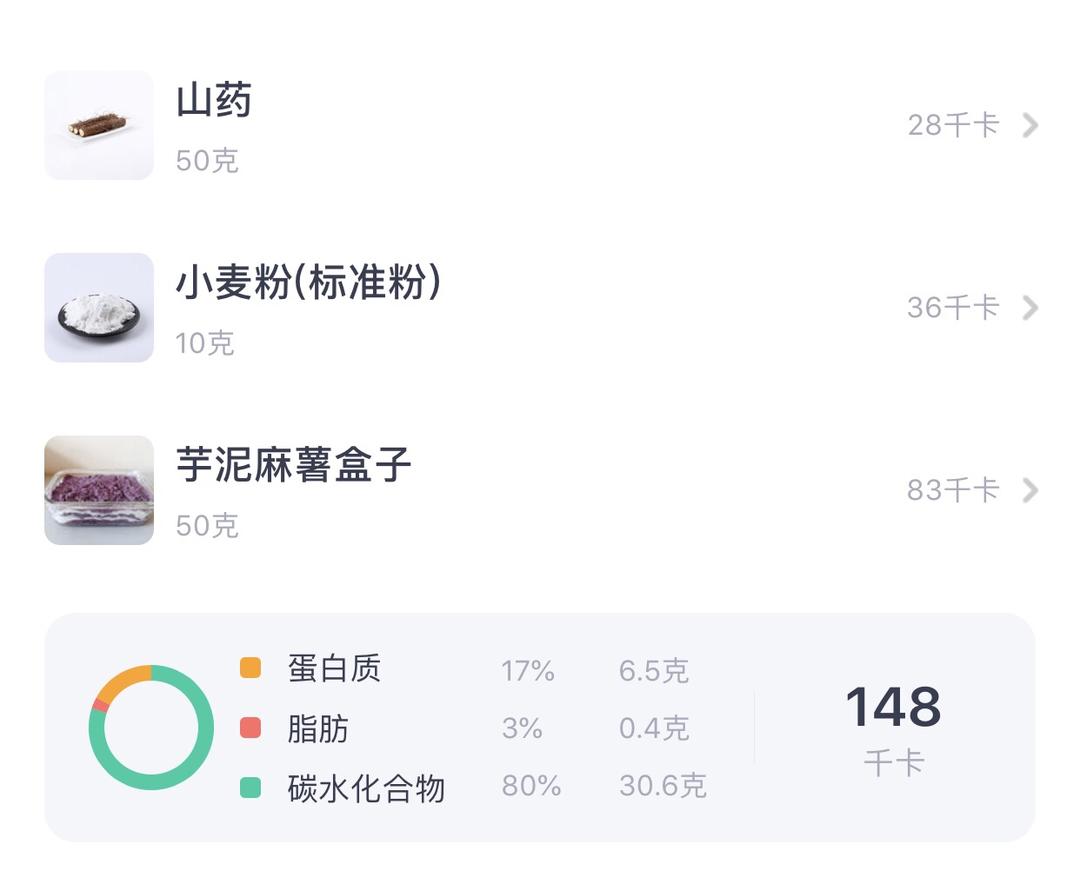Click the 28千卡 calorie value
Viewport: 1080px width, 891px height.
tap(952, 125)
